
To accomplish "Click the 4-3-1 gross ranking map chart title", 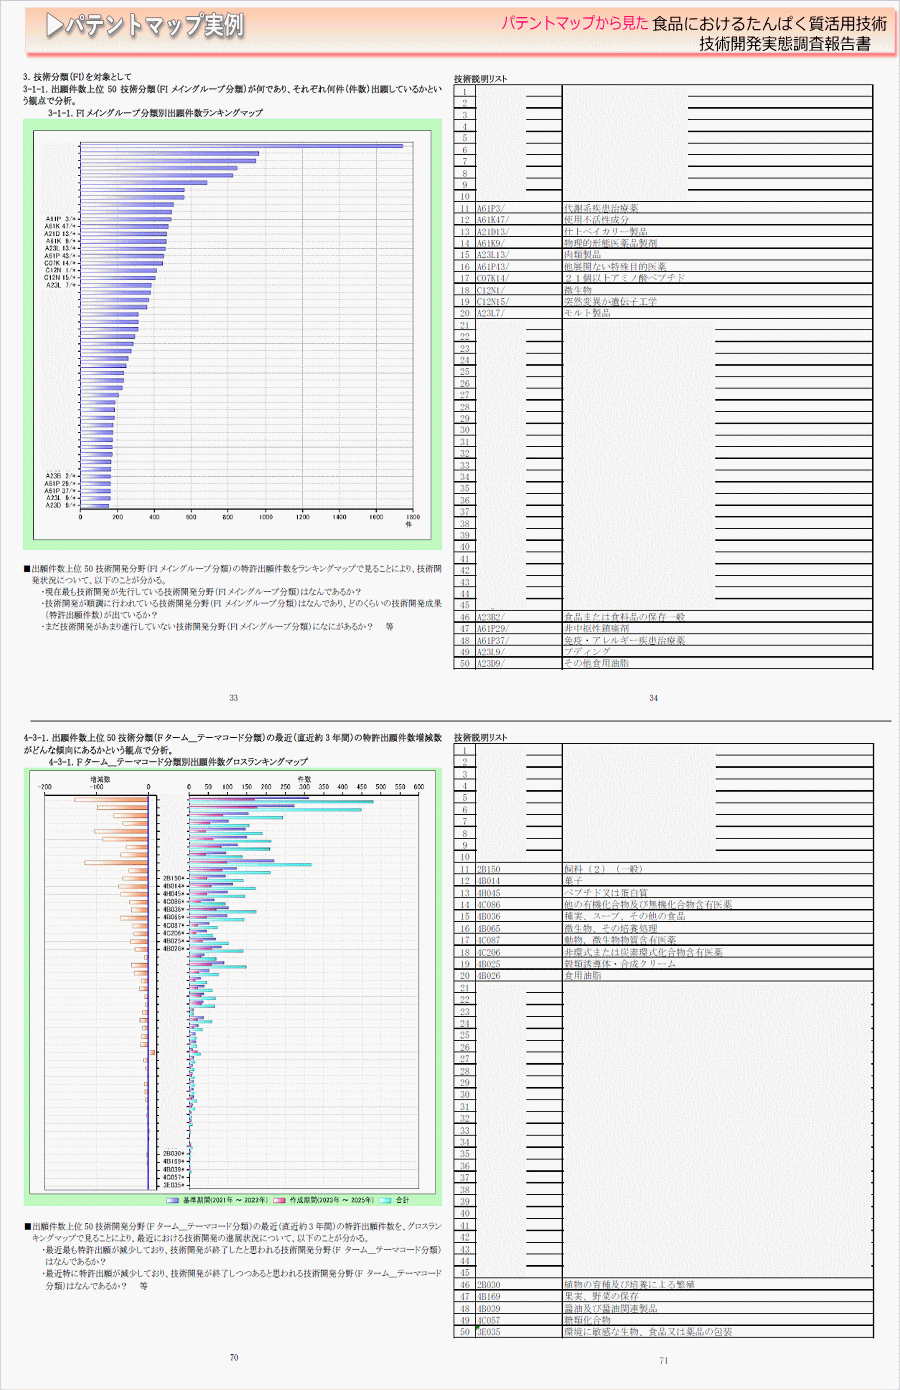I will [178, 762].
